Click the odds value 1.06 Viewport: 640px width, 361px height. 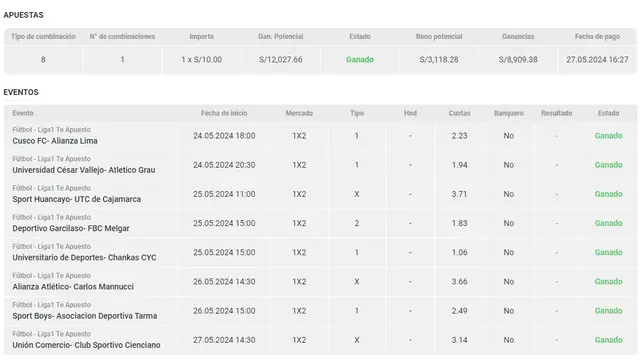tap(459, 253)
